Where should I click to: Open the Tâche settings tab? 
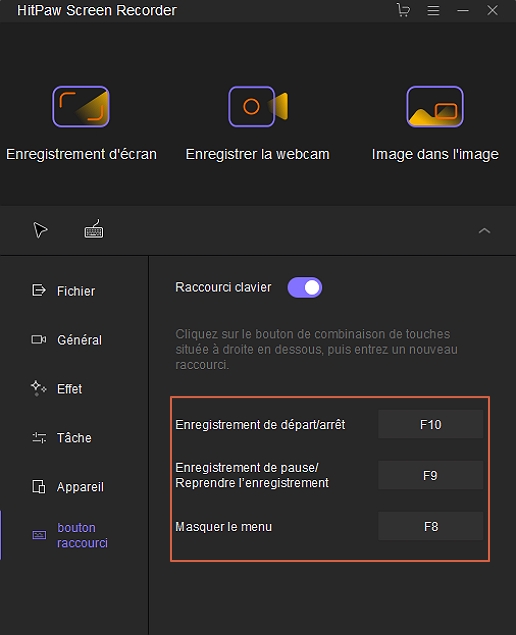pos(62,438)
